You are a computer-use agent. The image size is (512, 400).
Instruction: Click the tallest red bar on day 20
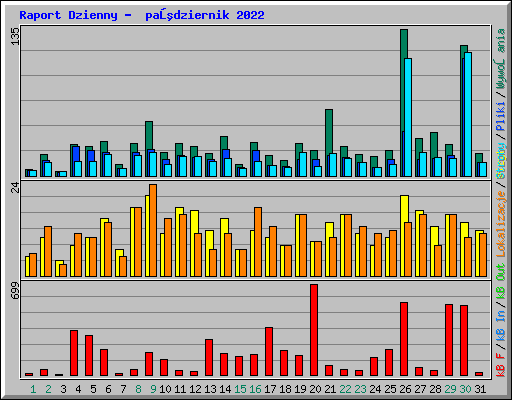(314, 330)
